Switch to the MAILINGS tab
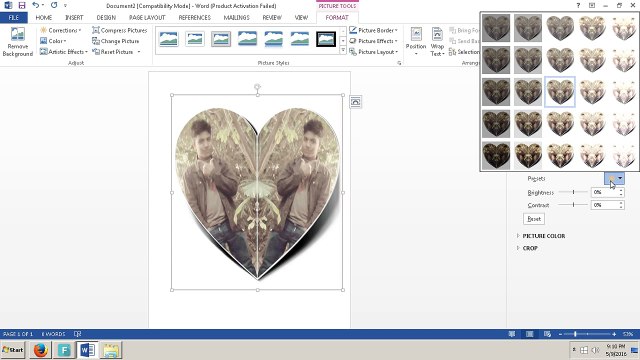The height and width of the screenshot is (360, 640). (236, 18)
